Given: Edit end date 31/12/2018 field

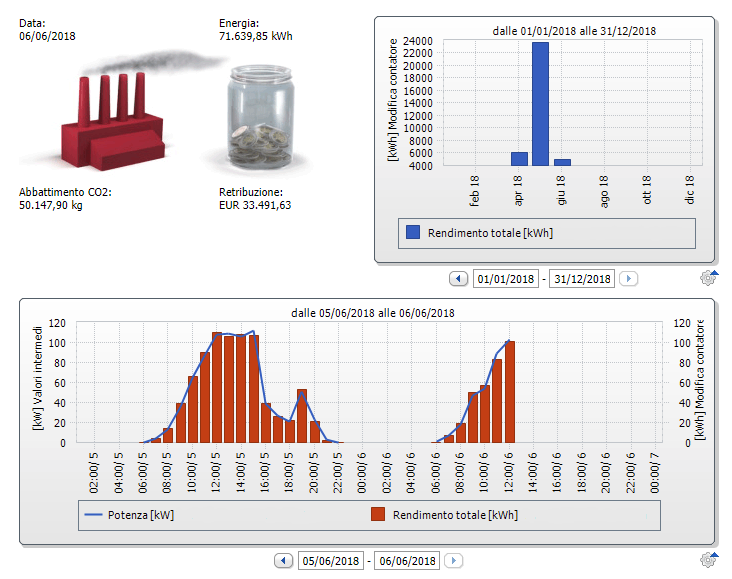Looking at the screenshot, I should [582, 279].
